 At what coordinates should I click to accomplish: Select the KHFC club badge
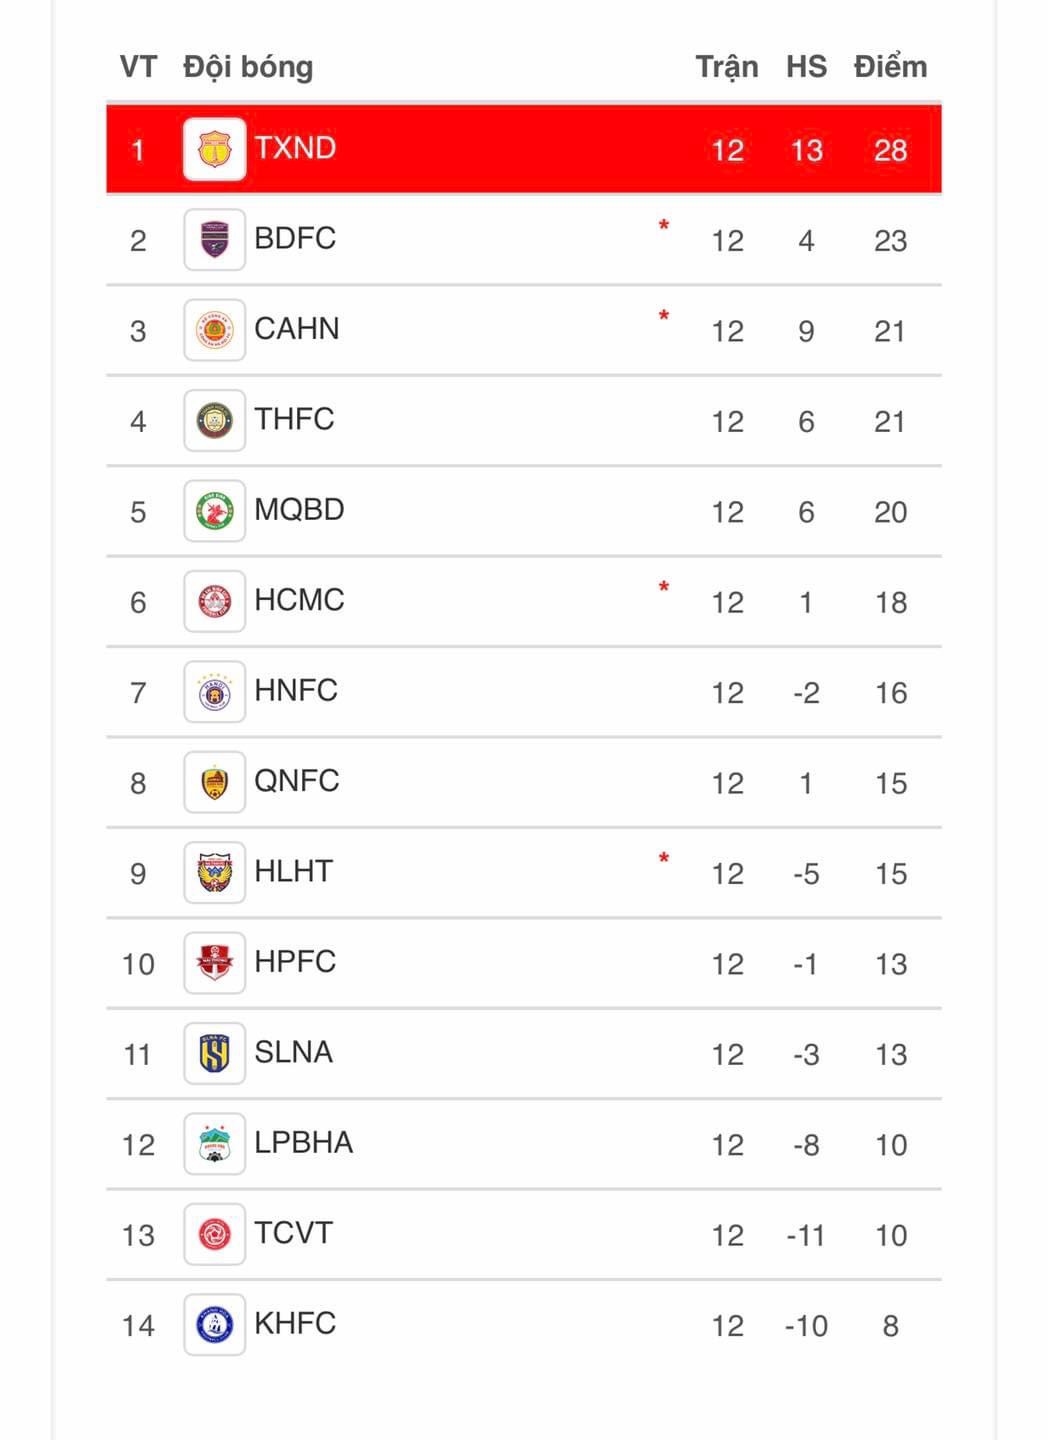214,1325
